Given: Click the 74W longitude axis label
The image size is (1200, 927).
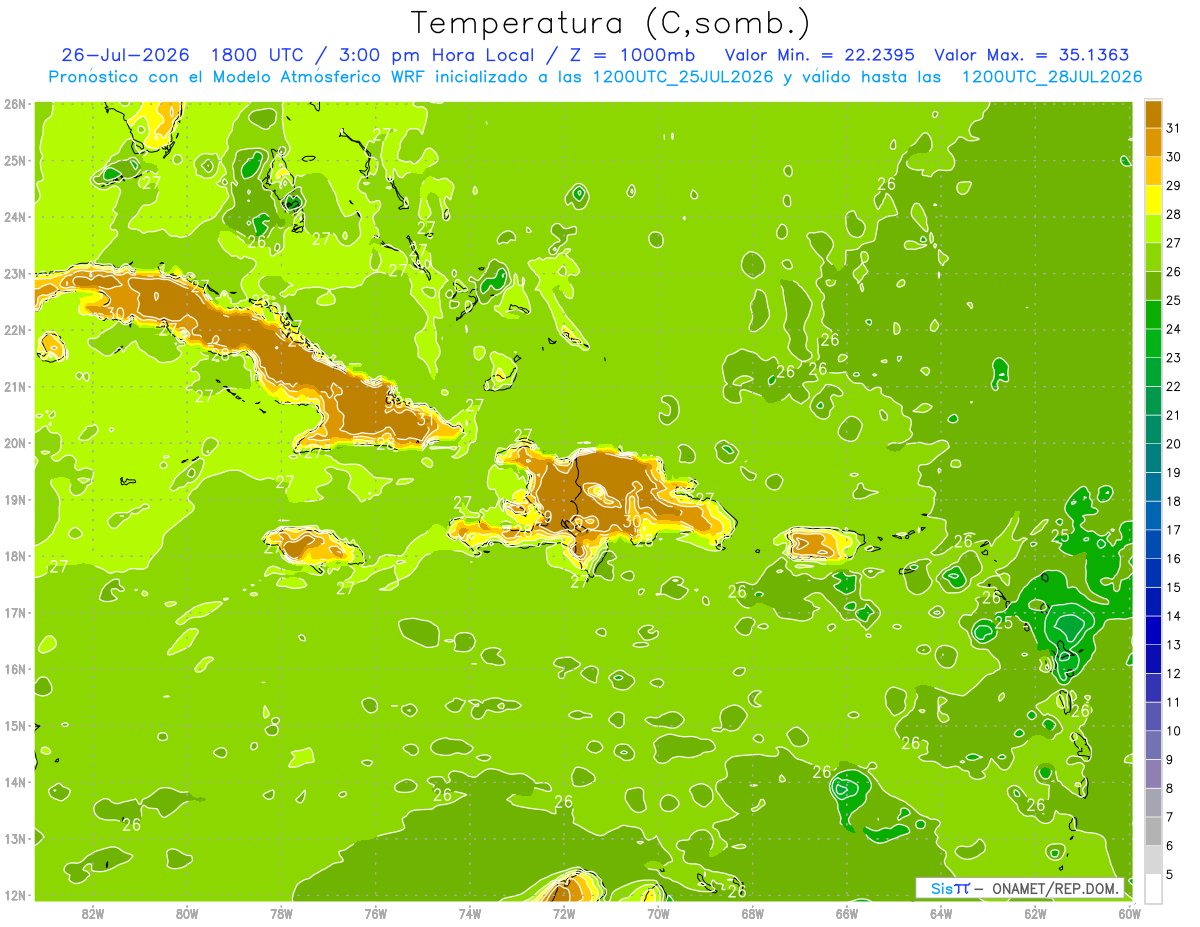Looking at the screenshot, I should tap(470, 913).
